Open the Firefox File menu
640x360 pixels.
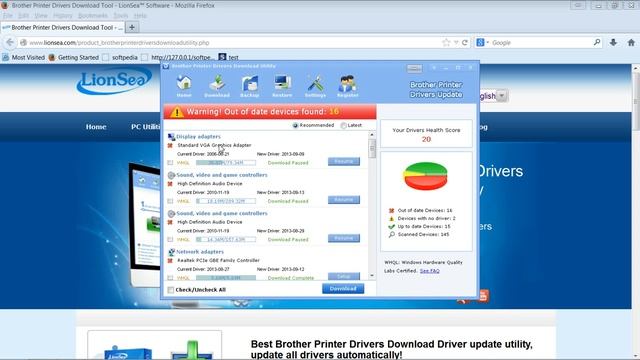click(x=8, y=16)
